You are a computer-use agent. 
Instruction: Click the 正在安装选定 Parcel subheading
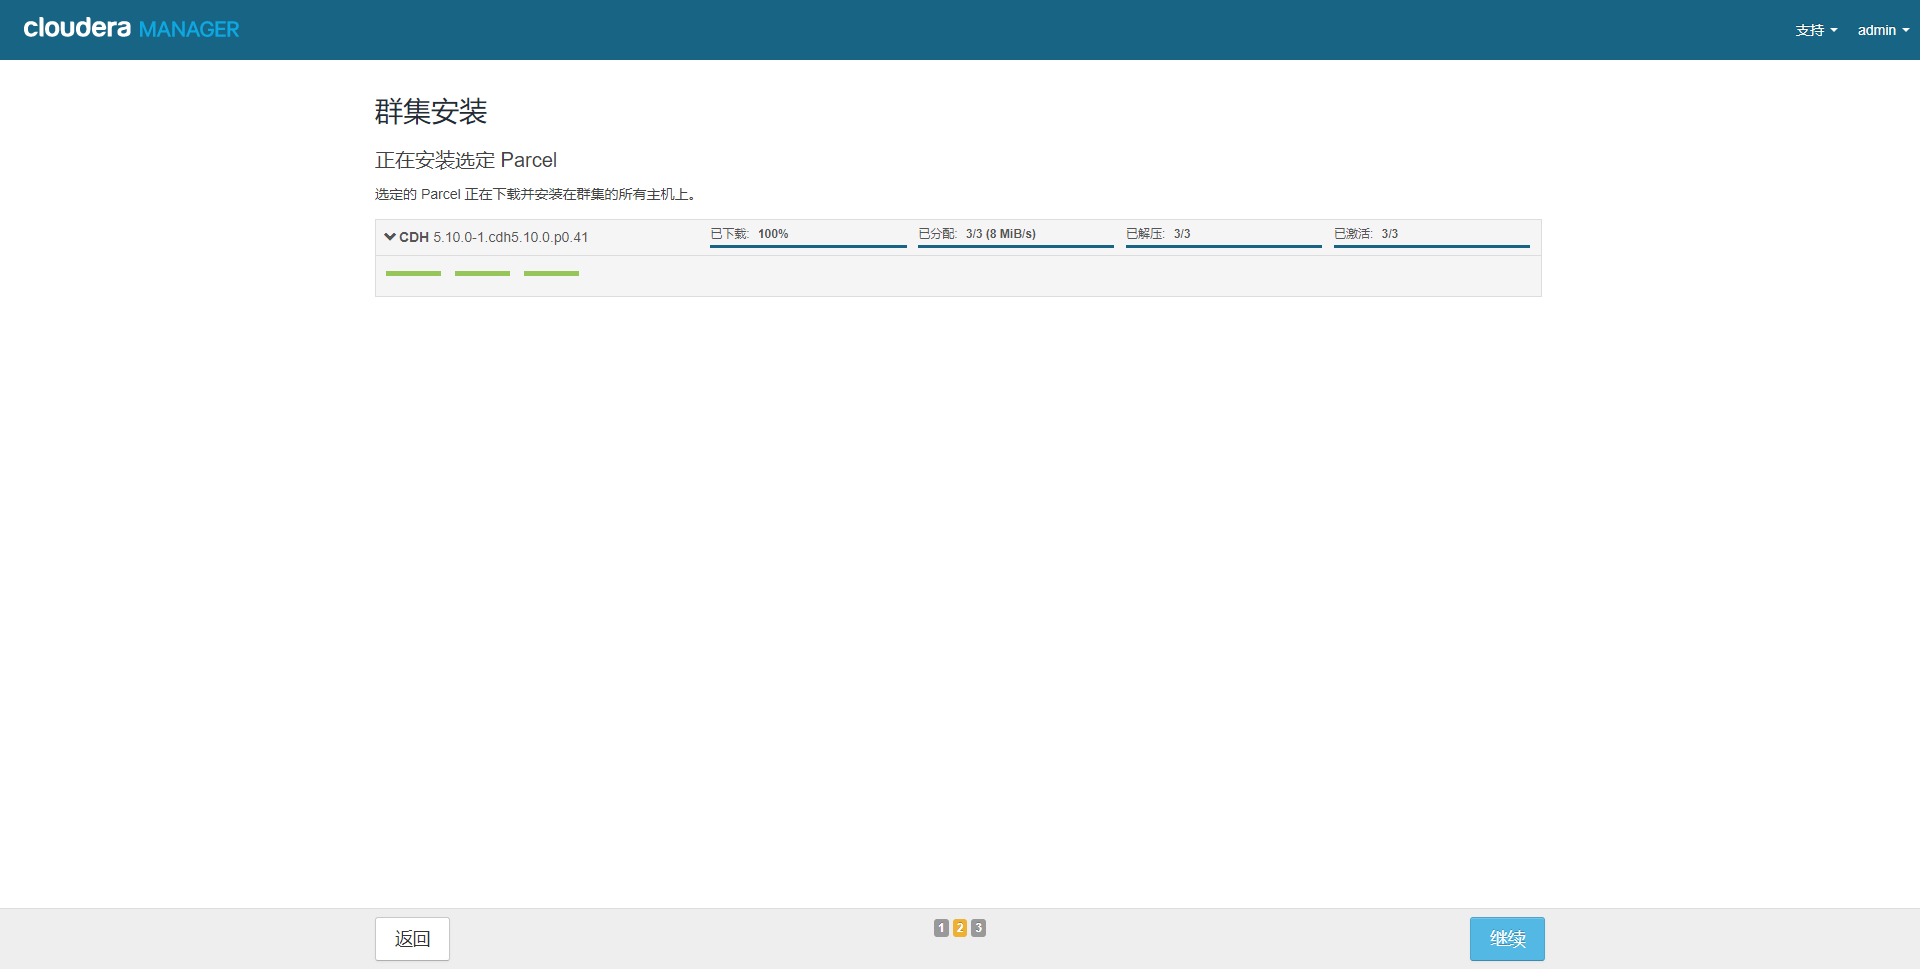466,160
